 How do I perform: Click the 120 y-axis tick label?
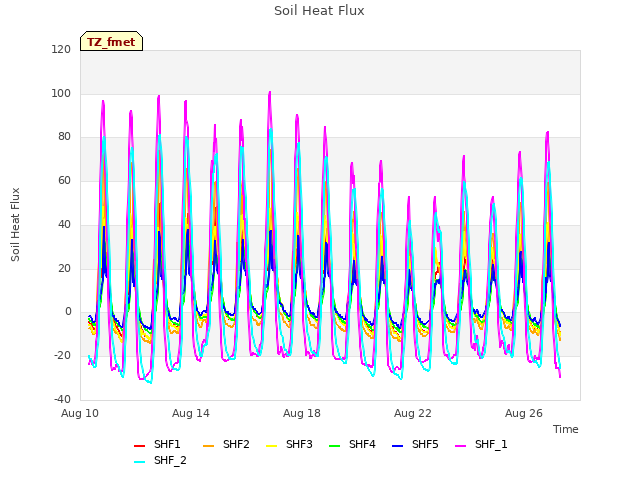[61, 49]
